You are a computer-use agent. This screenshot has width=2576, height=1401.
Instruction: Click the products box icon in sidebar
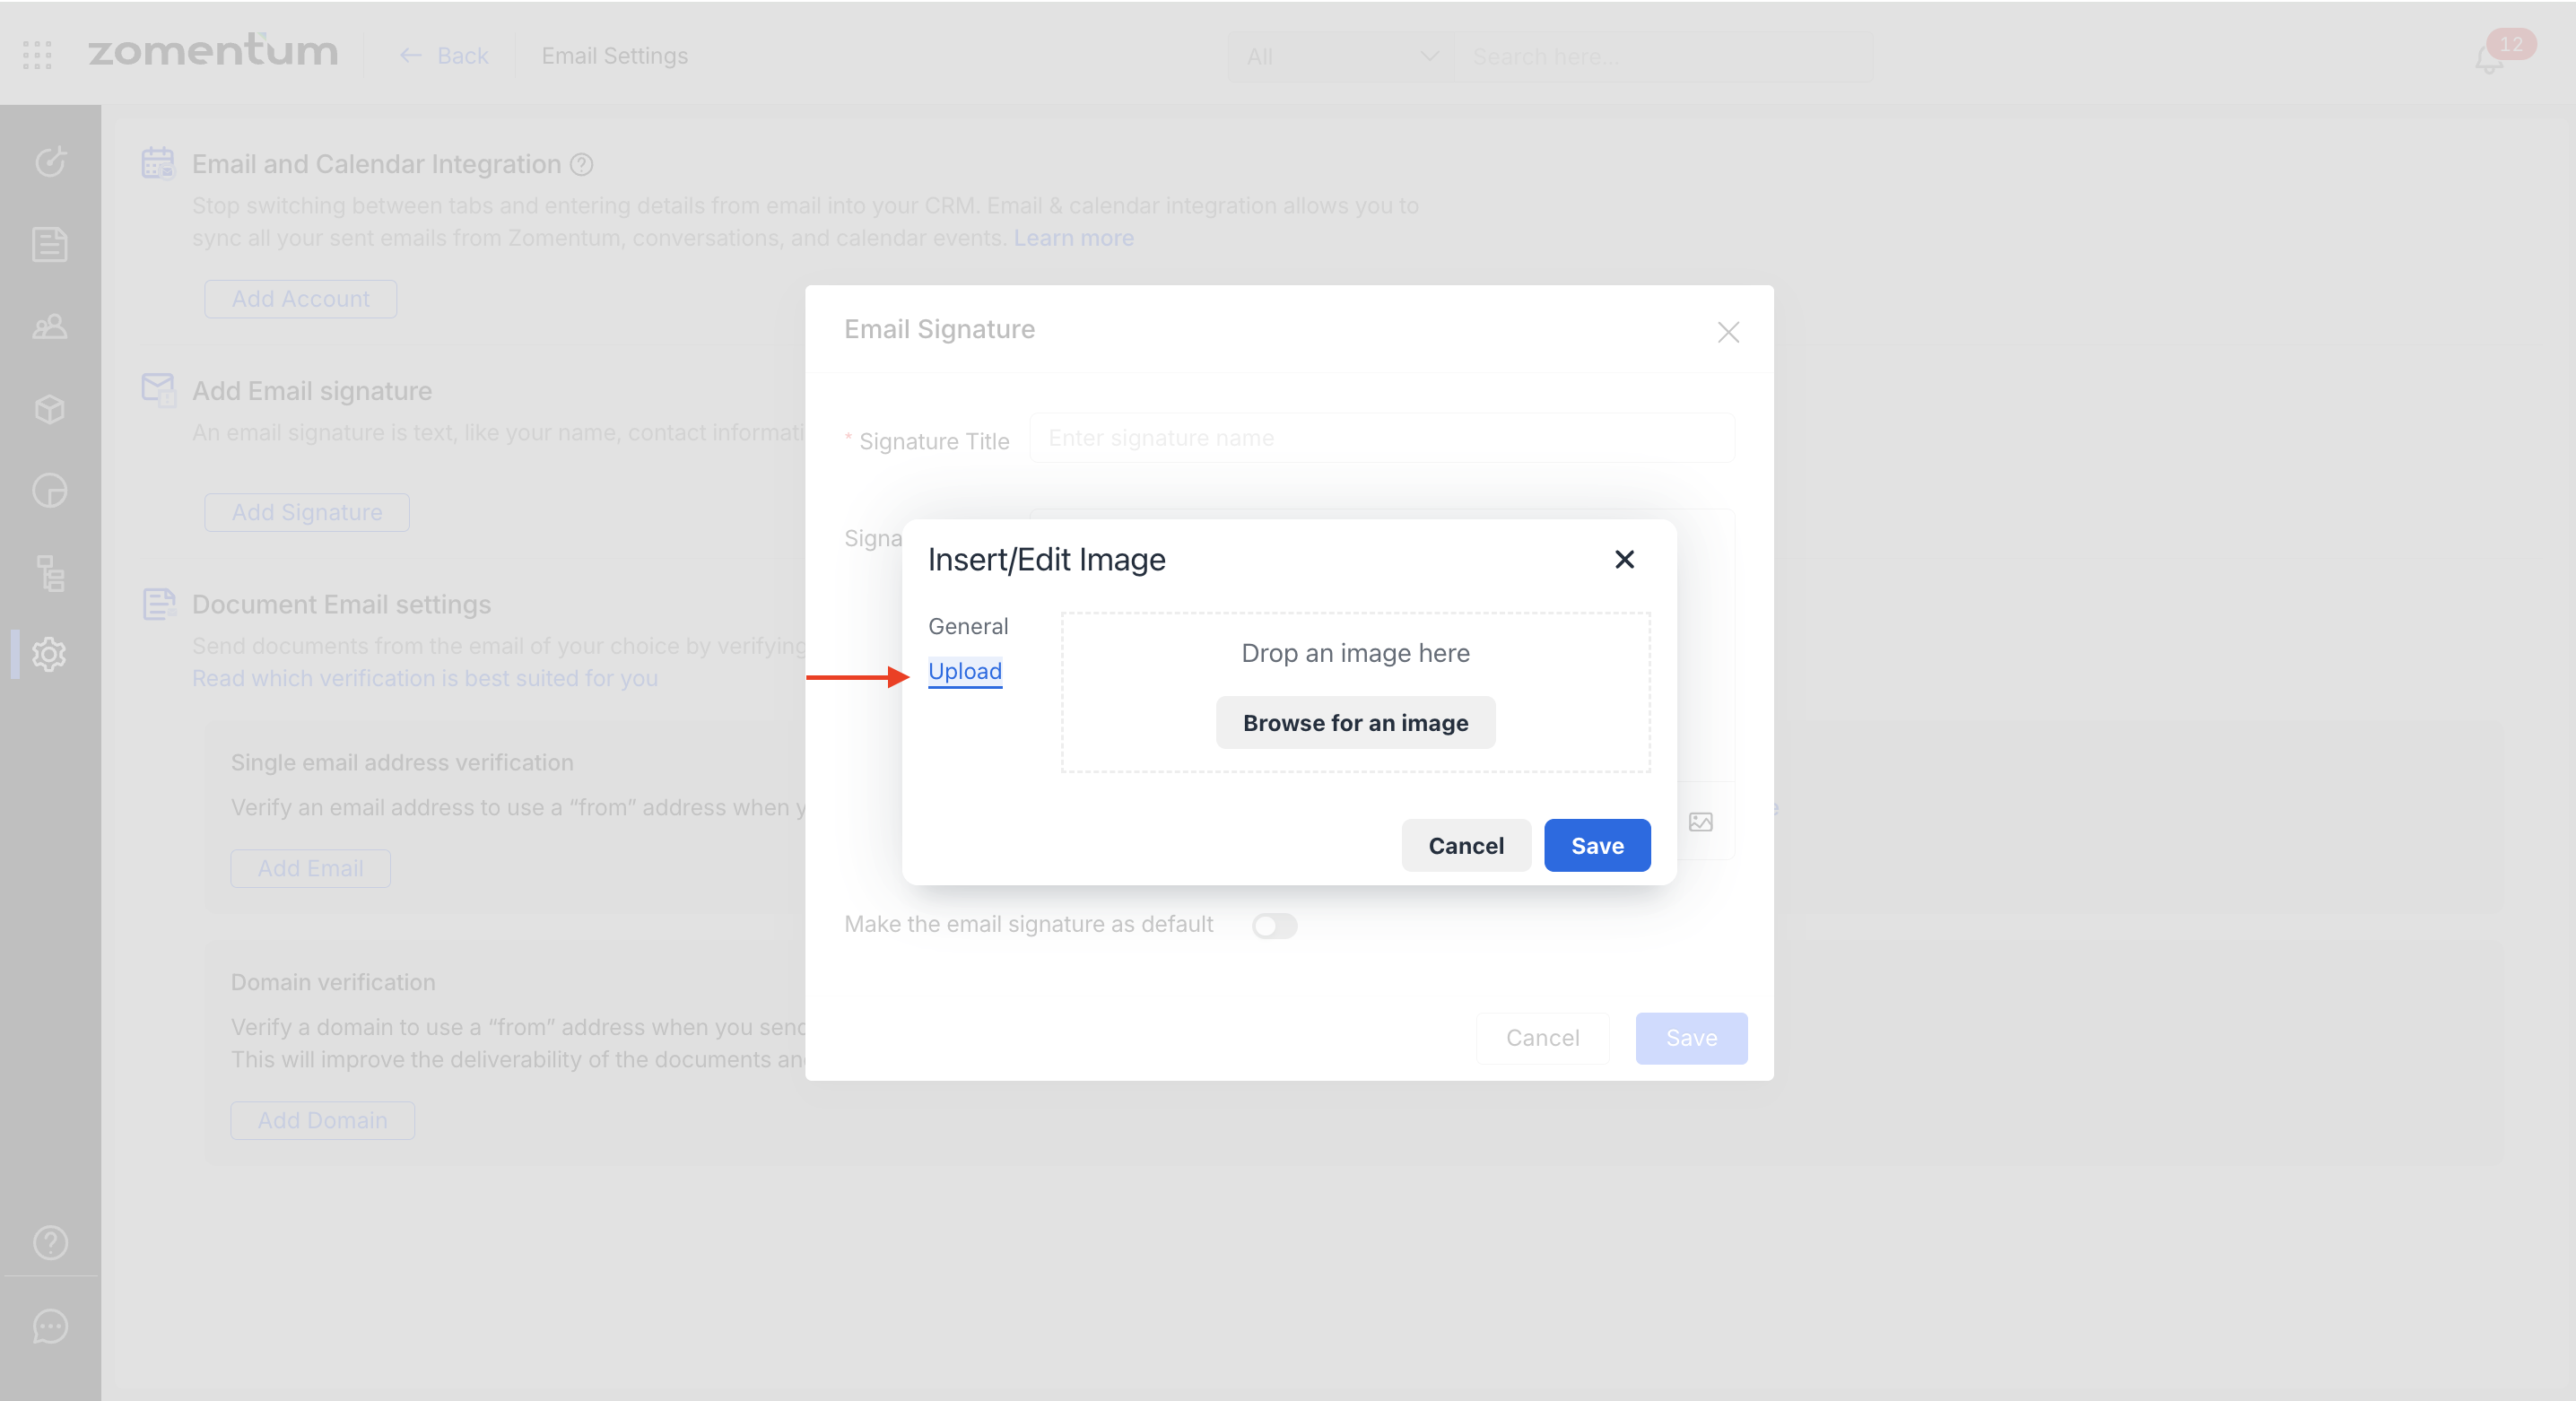tap(50, 409)
